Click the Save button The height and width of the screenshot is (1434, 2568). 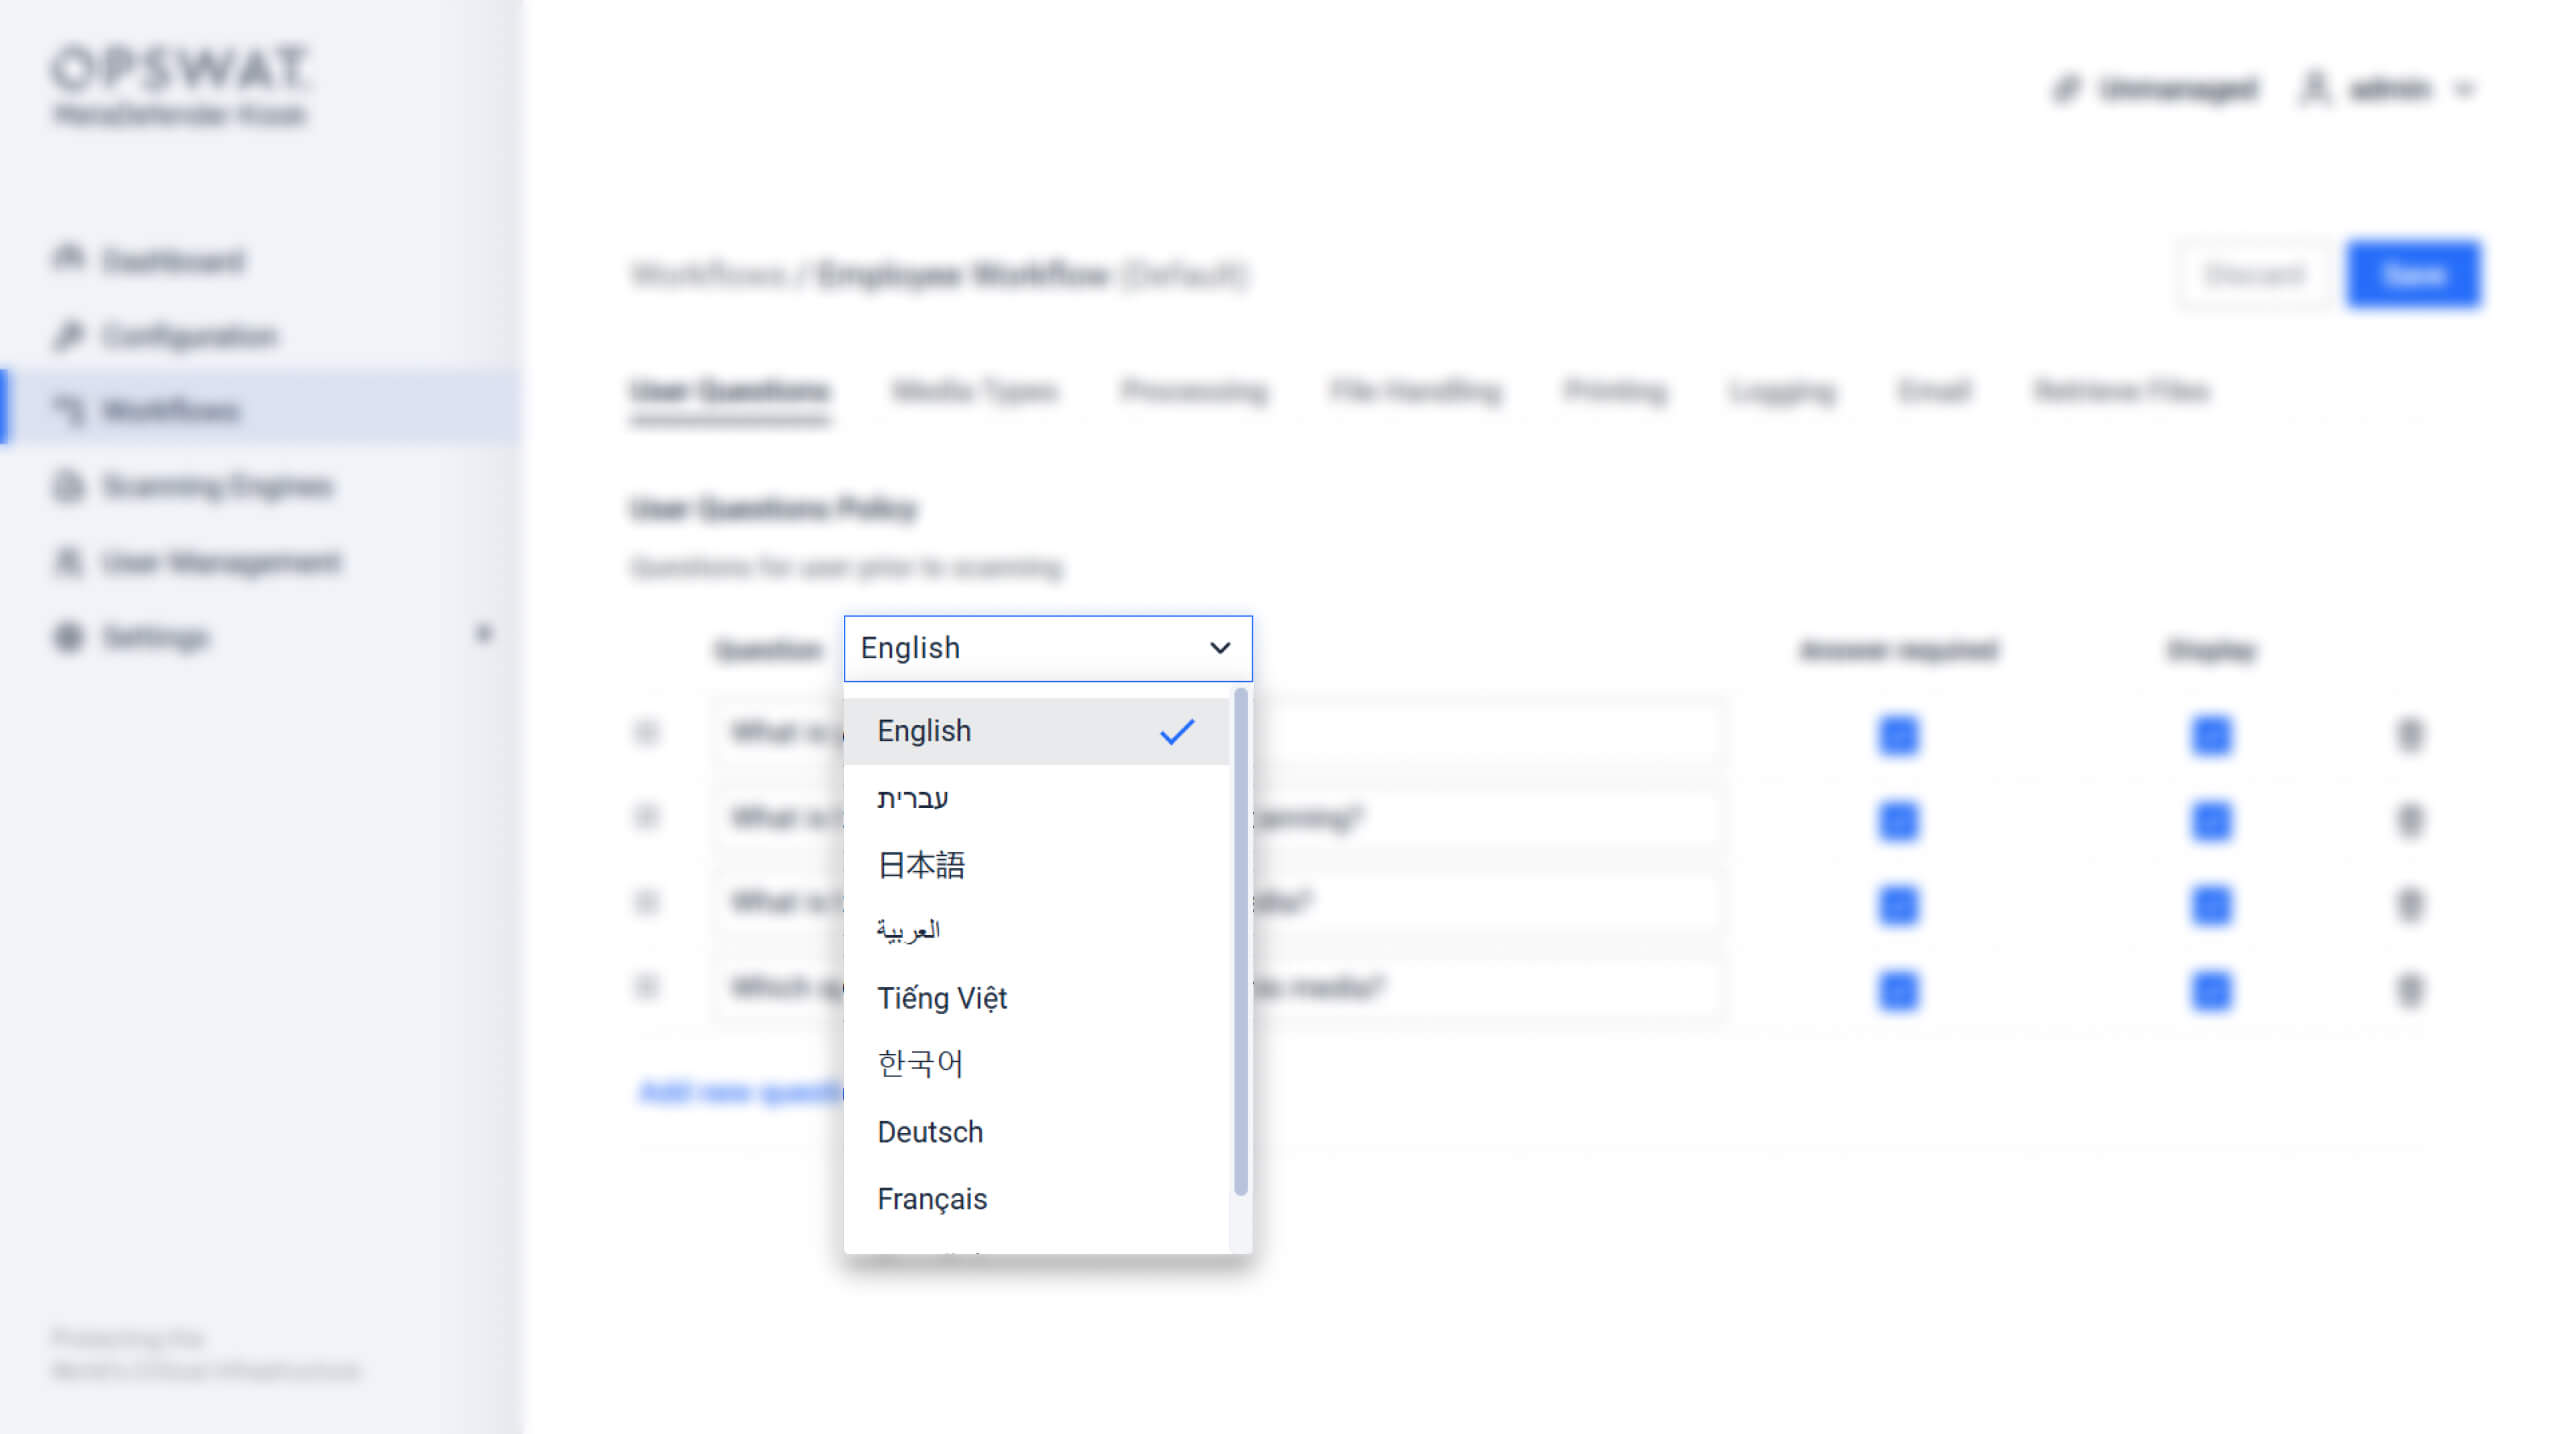pos(2415,274)
